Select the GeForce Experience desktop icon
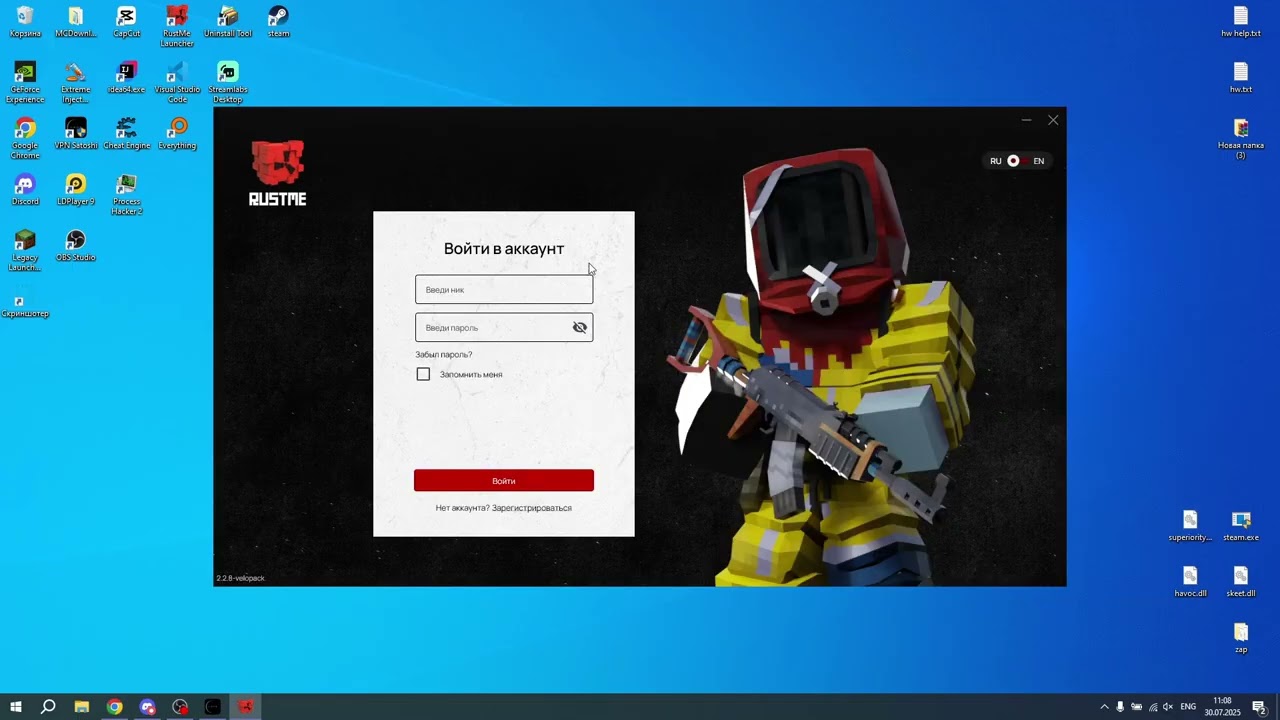Screen dimensions: 1280x720 (x=25, y=83)
